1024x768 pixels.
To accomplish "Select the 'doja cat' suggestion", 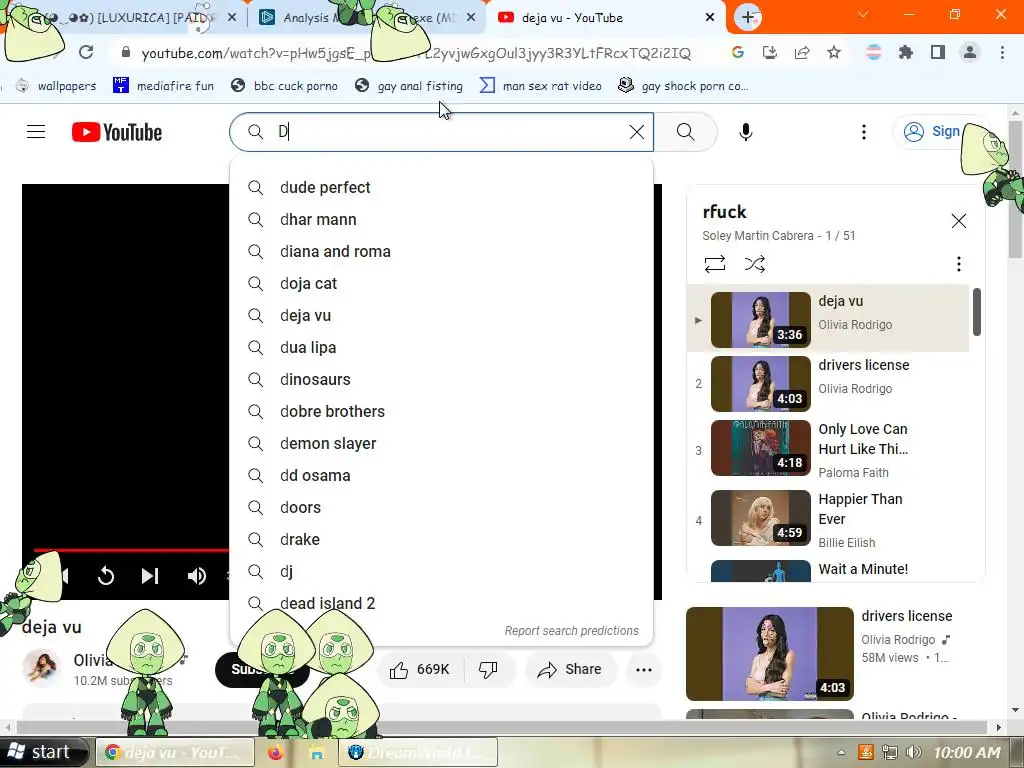I will (x=441, y=283).
